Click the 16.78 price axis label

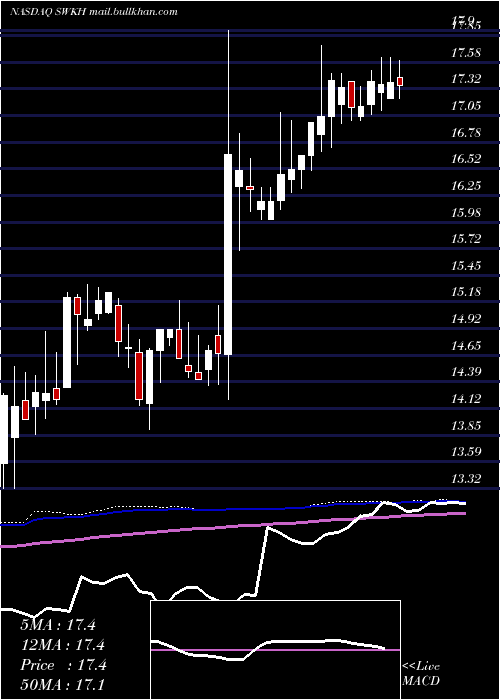[x=467, y=133]
